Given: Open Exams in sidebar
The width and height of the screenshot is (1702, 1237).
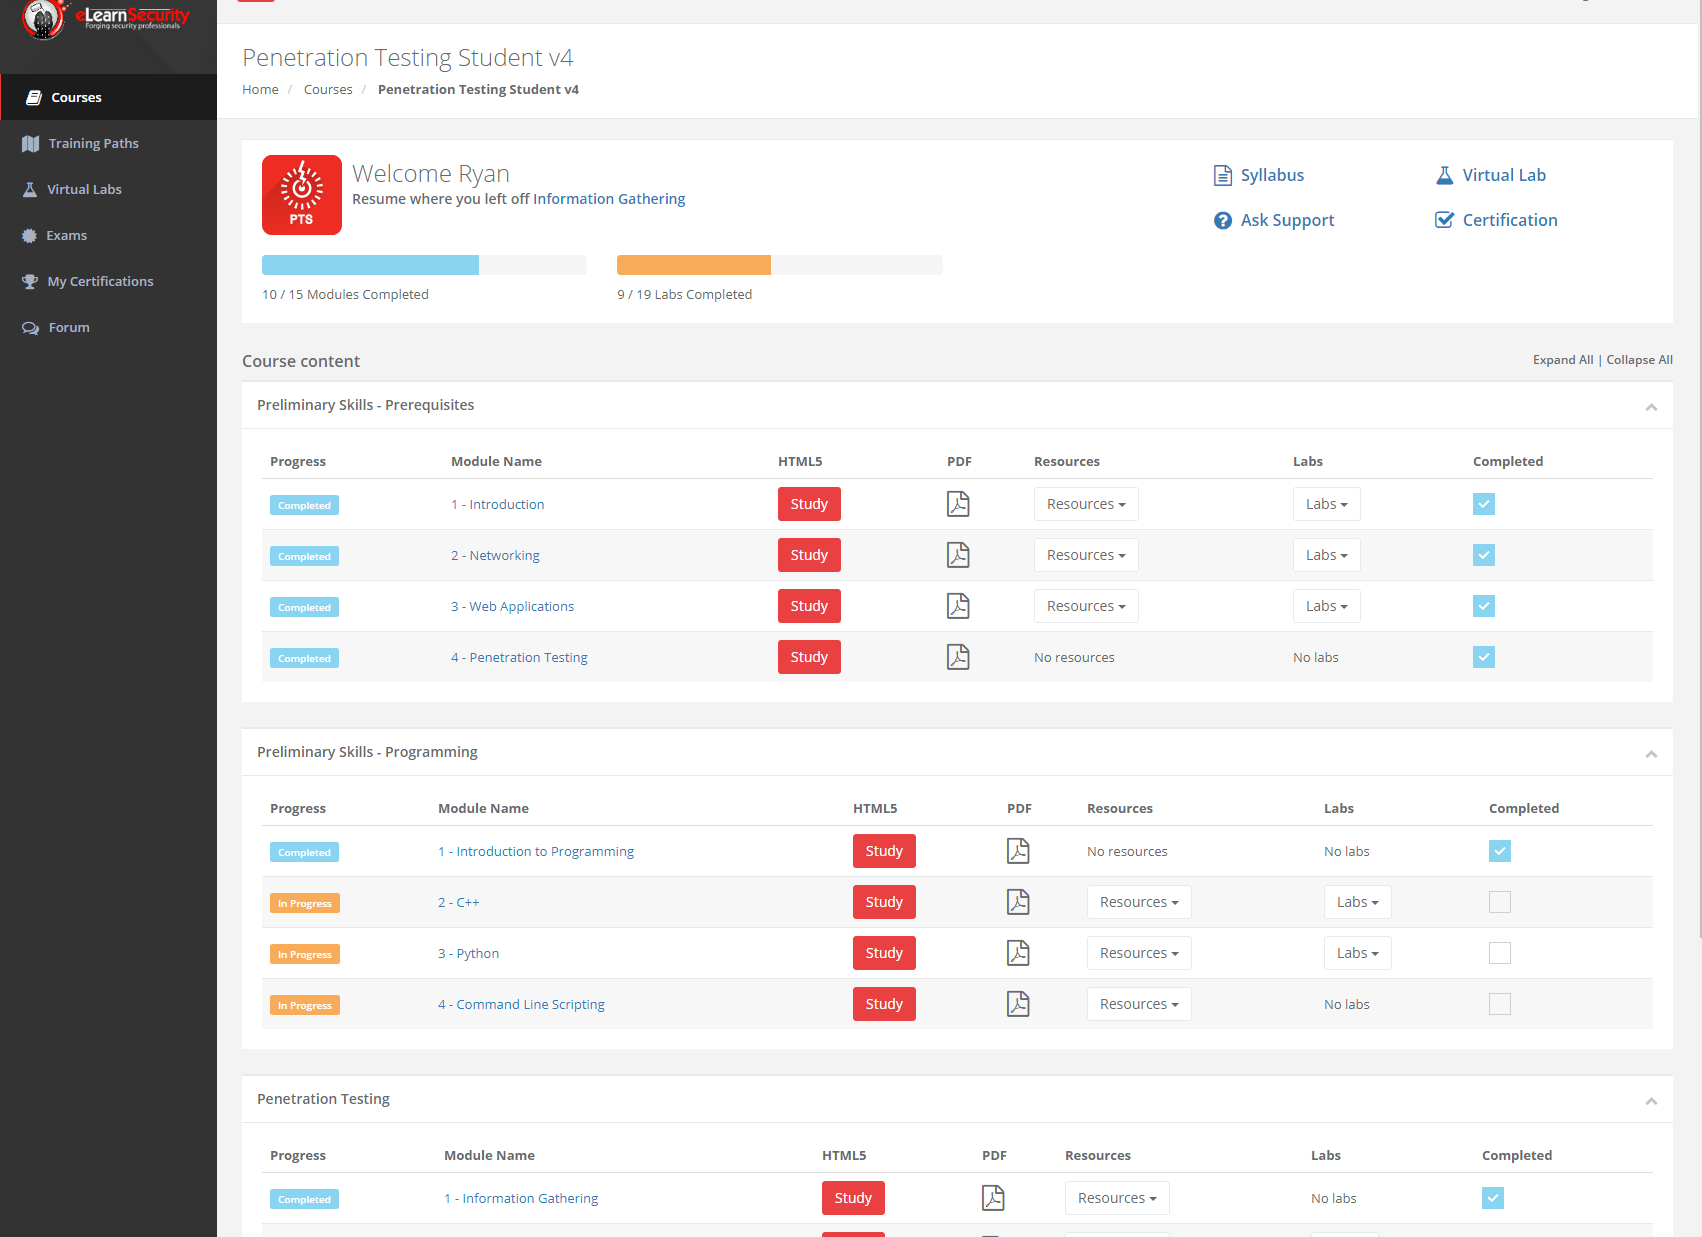Looking at the screenshot, I should [x=108, y=235].
